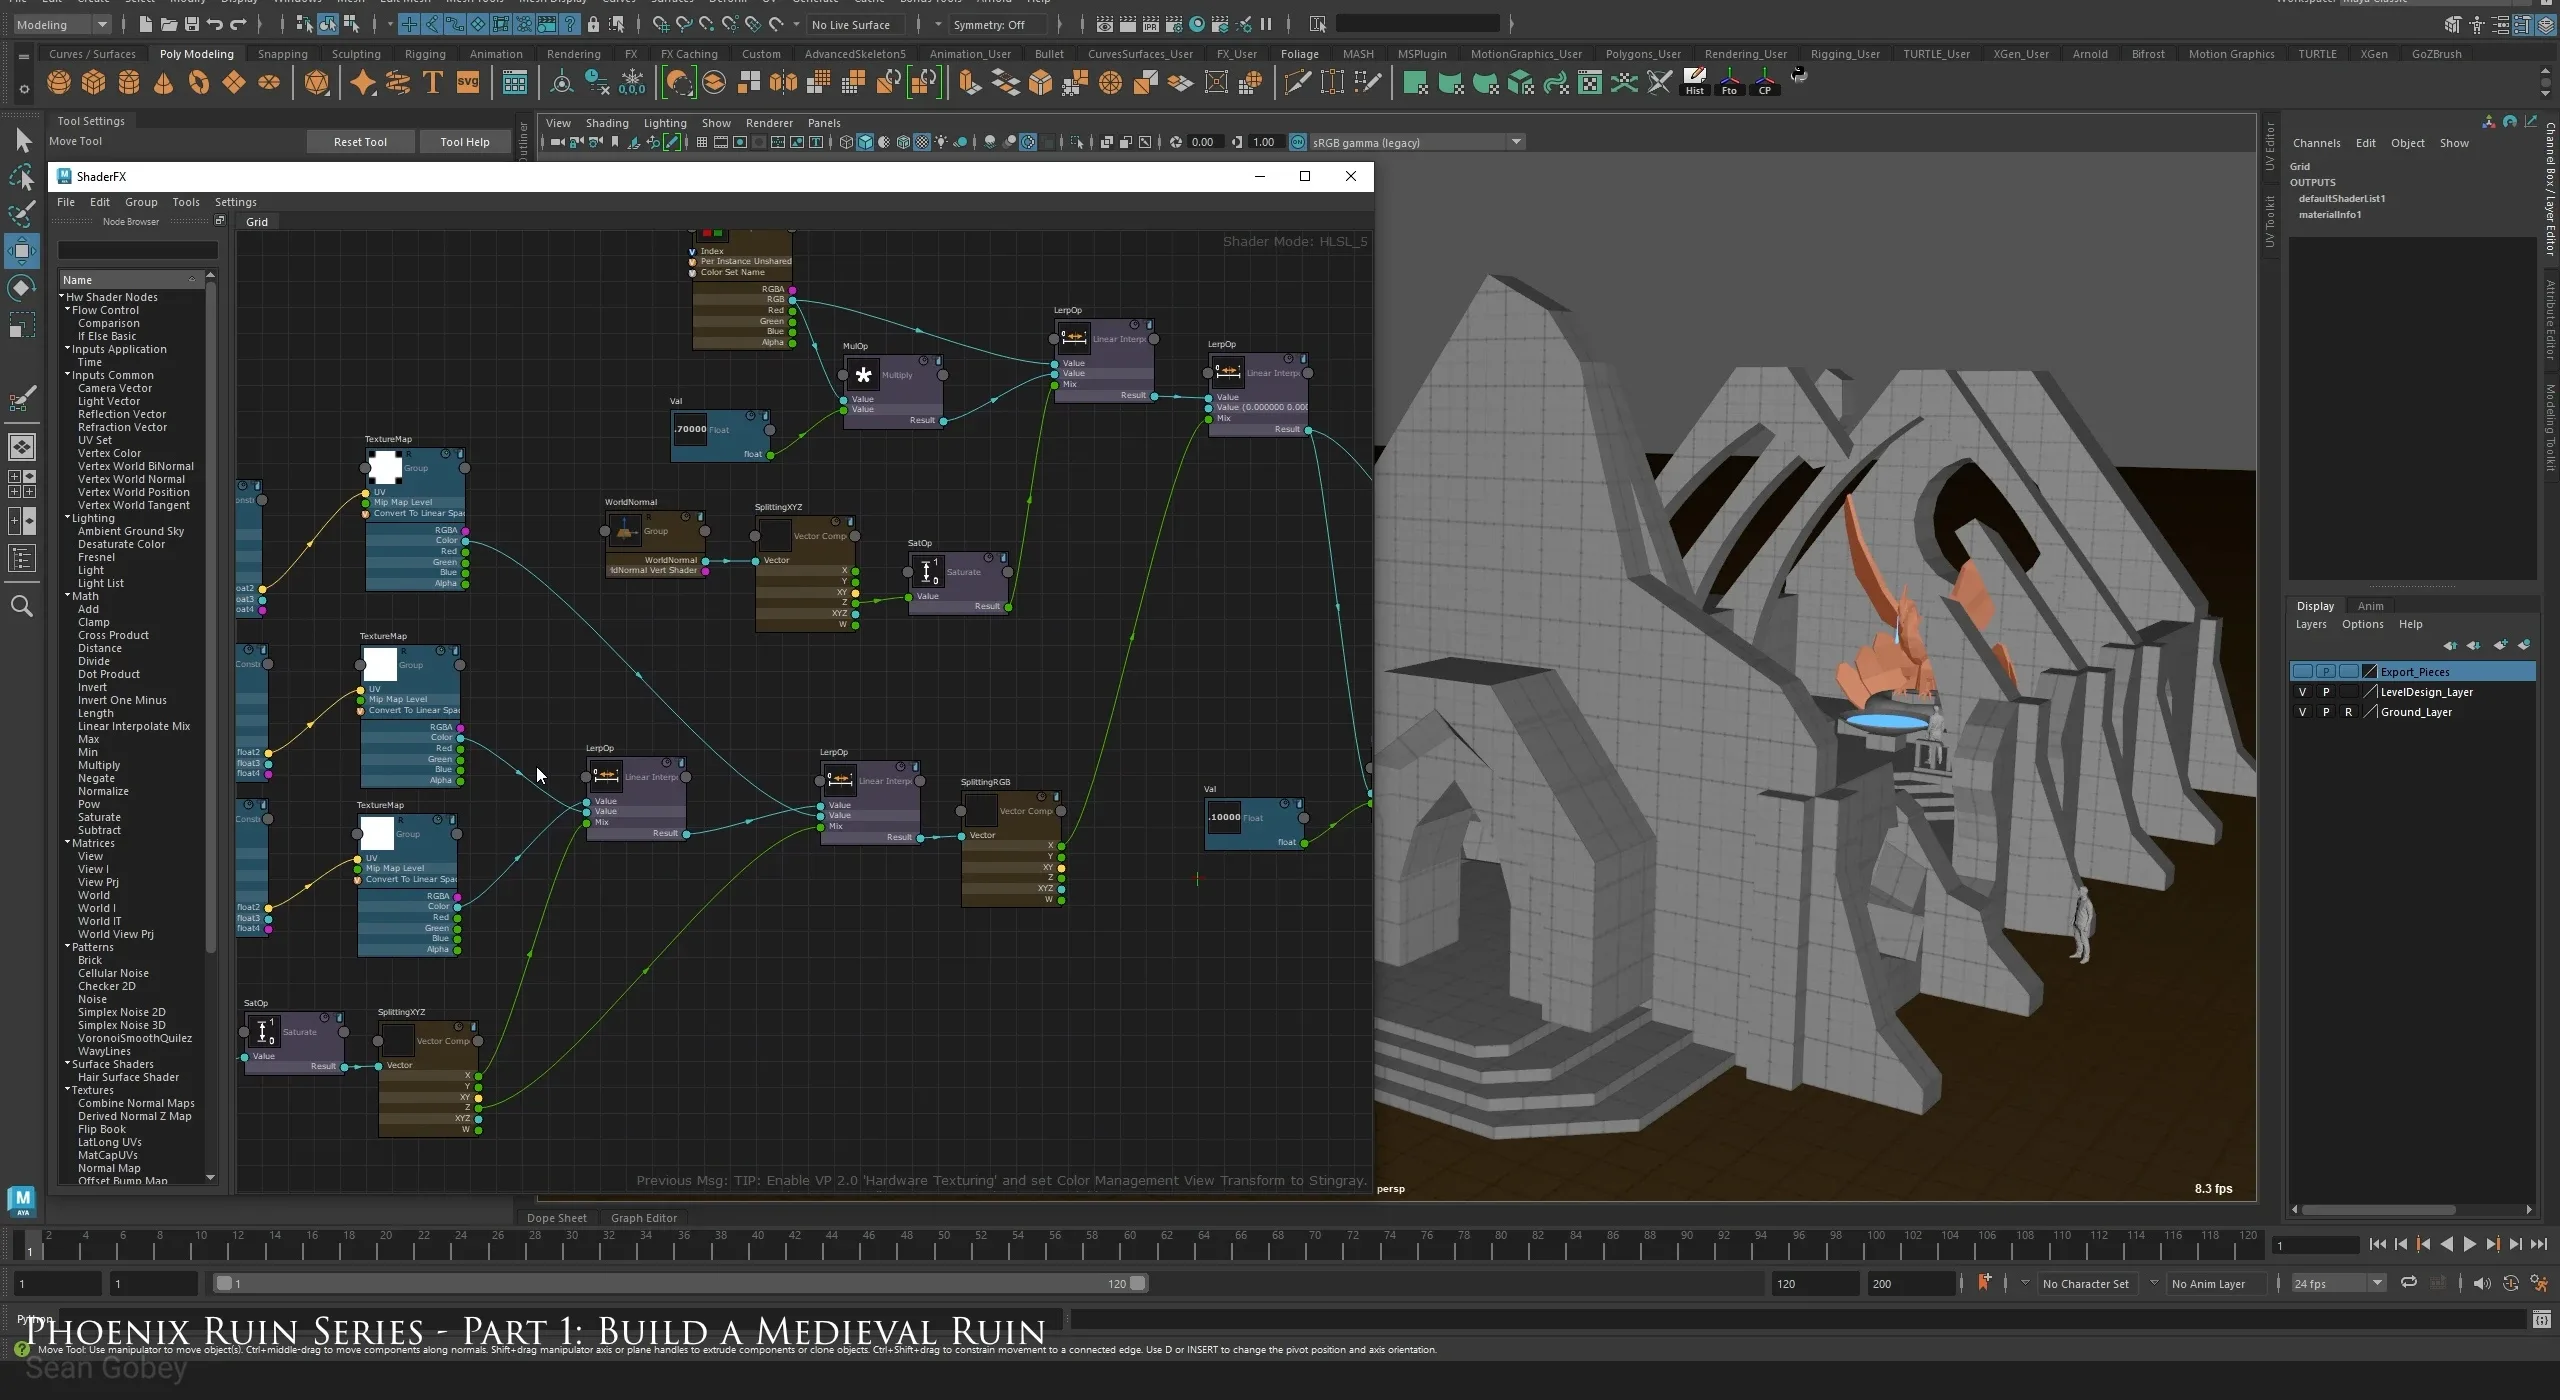Open scene with the folder icon
The image size is (2560, 1400).
(169, 24)
